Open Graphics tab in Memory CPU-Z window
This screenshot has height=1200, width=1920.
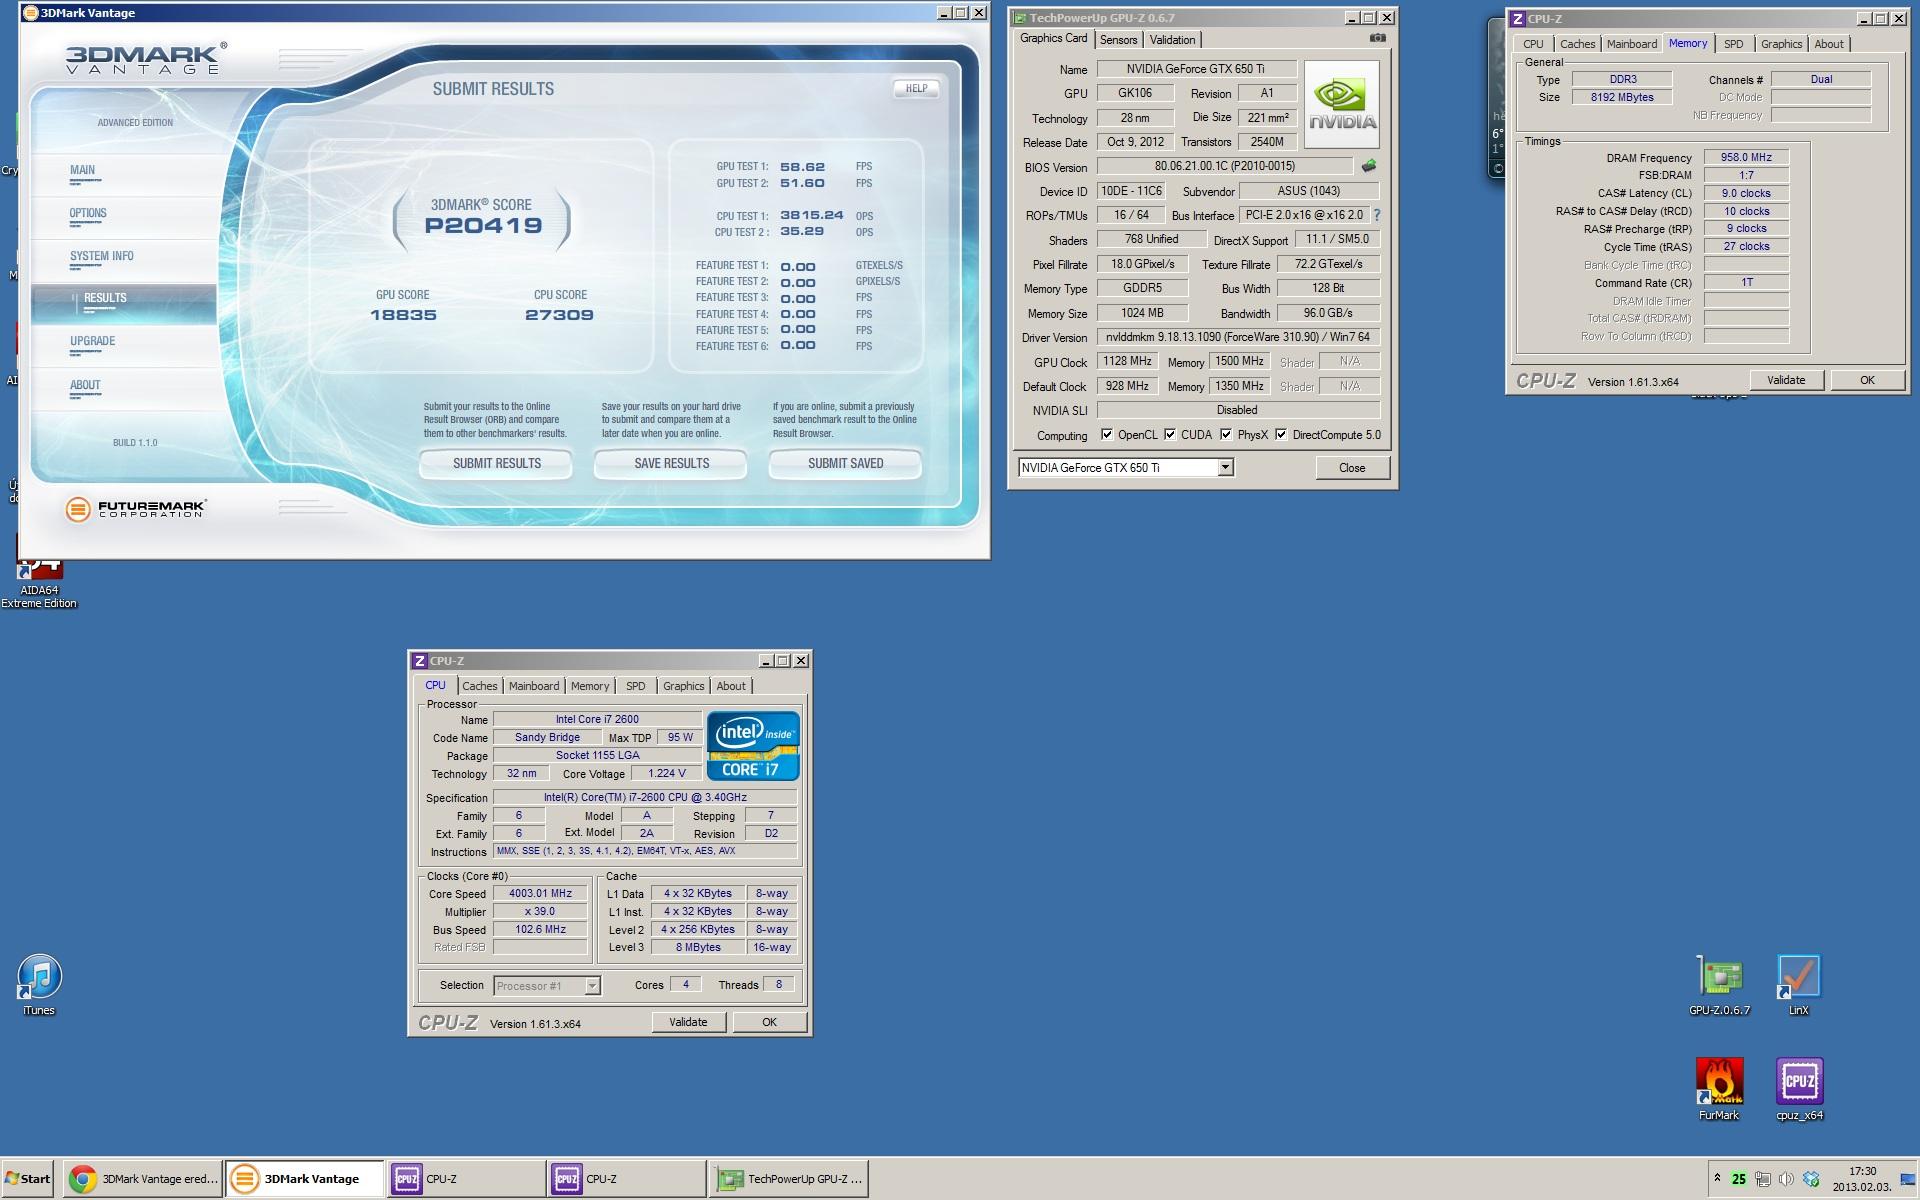1781,44
